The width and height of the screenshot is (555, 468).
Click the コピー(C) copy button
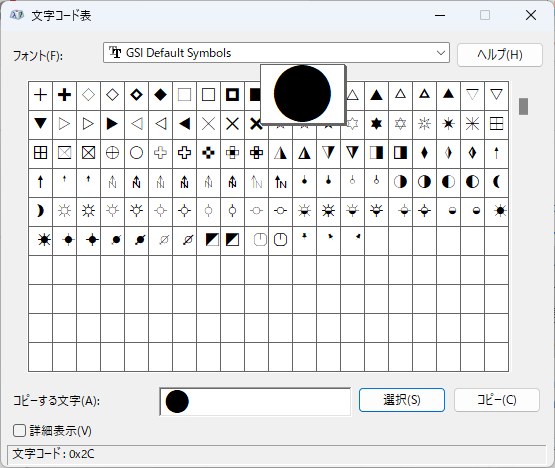(497, 400)
